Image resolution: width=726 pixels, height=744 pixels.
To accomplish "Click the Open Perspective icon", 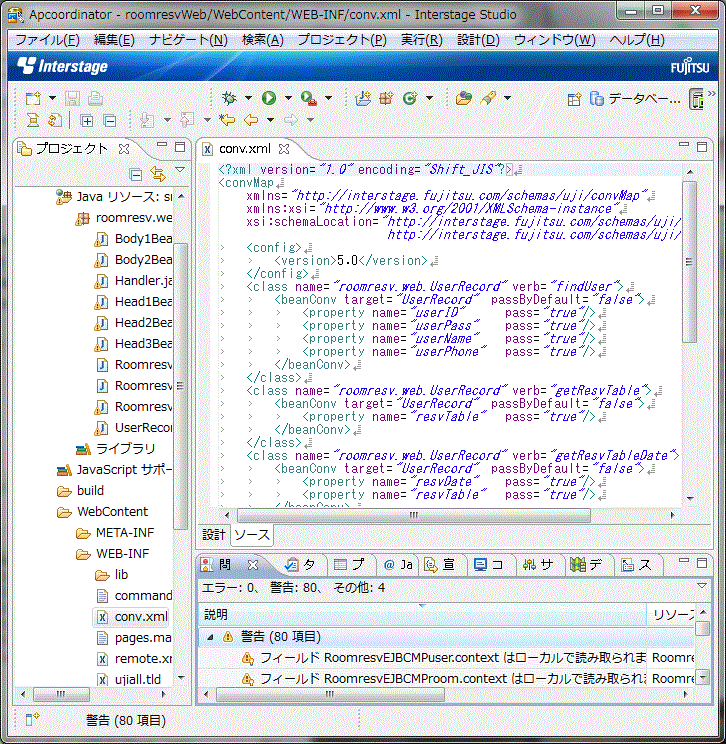I will pyautogui.click(x=574, y=99).
